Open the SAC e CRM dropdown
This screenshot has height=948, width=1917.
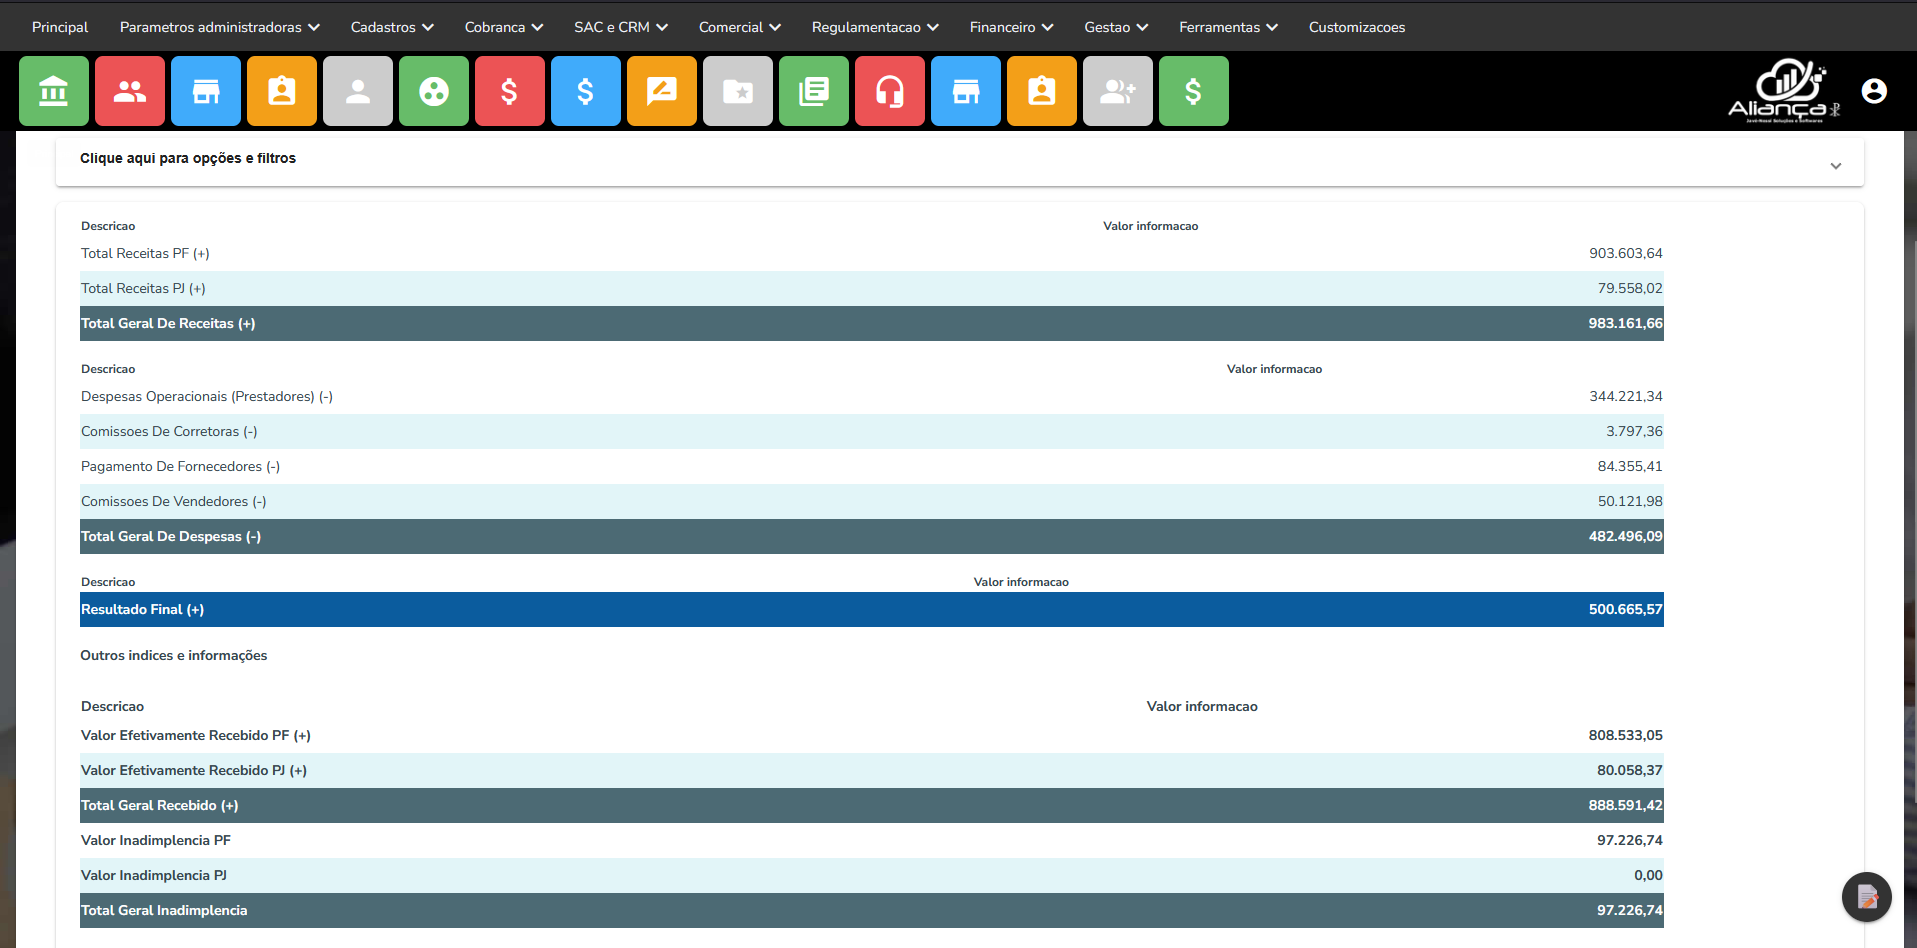tap(620, 27)
